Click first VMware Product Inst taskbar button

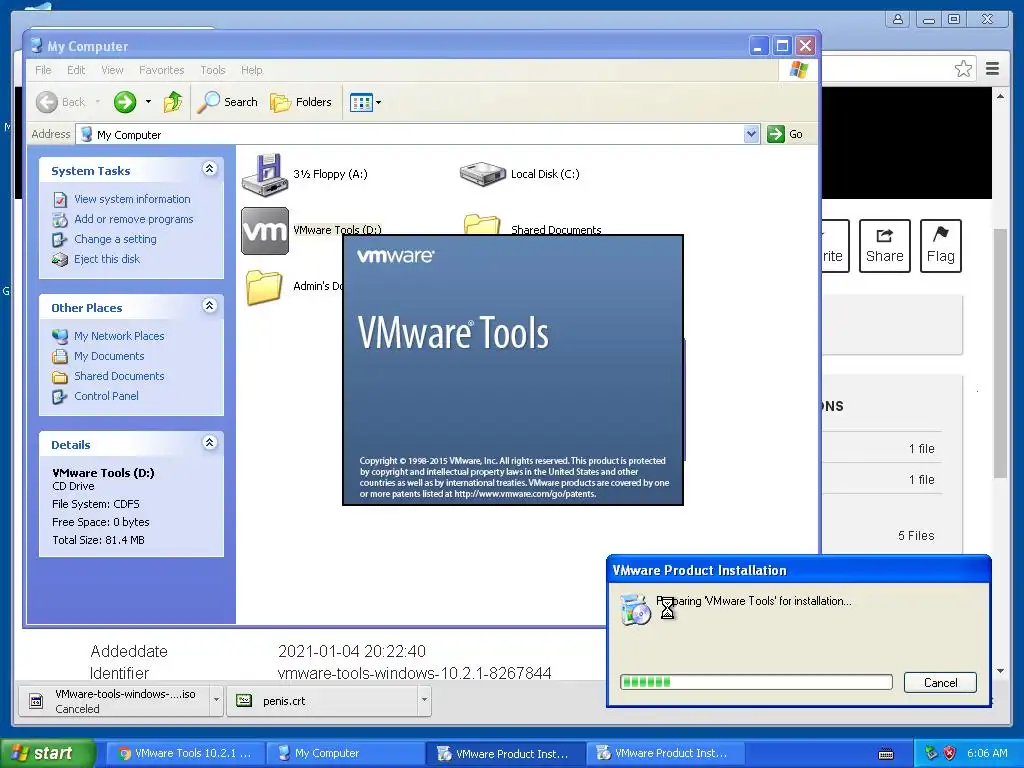[x=505, y=753]
